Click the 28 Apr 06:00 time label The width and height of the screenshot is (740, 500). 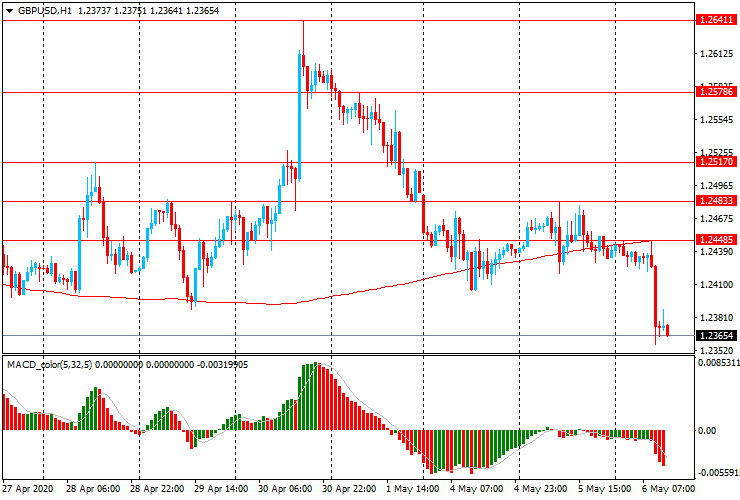tap(93, 489)
